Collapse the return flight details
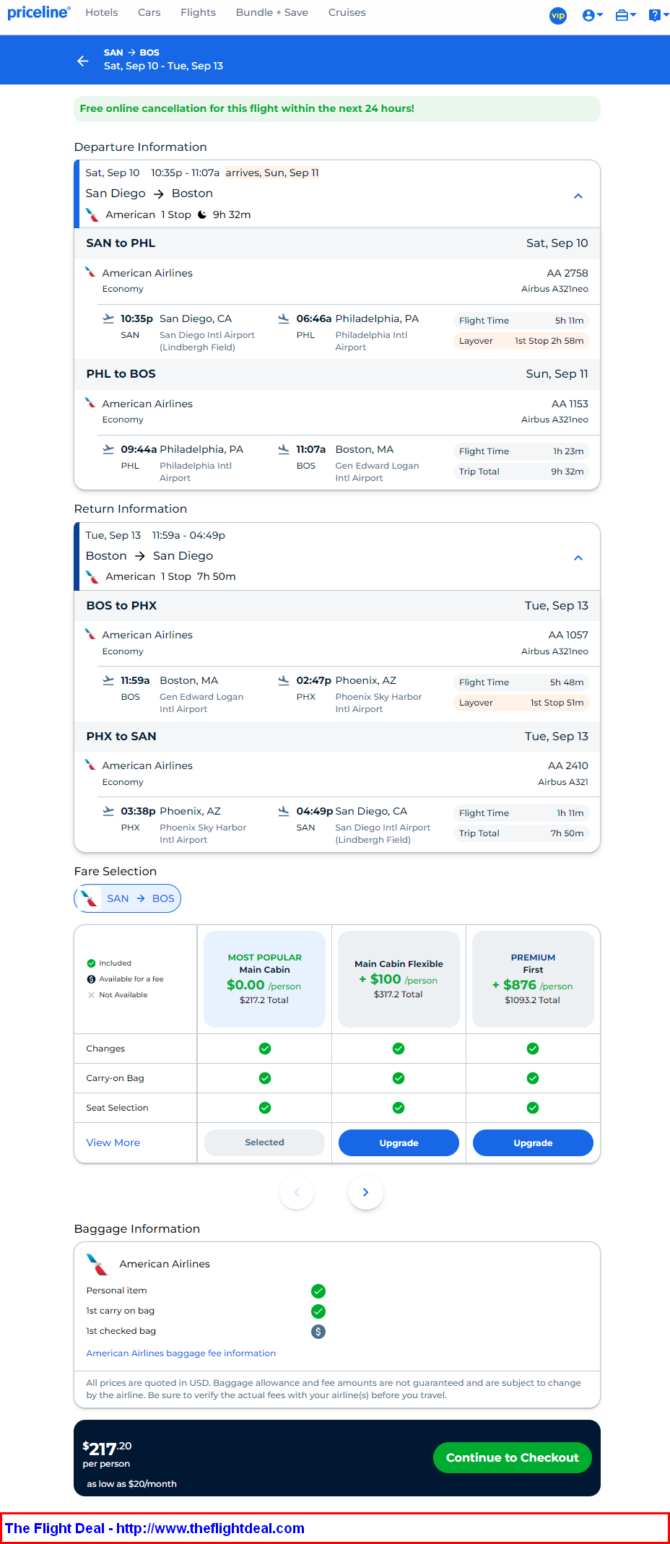The width and height of the screenshot is (670, 1544). coord(578,558)
